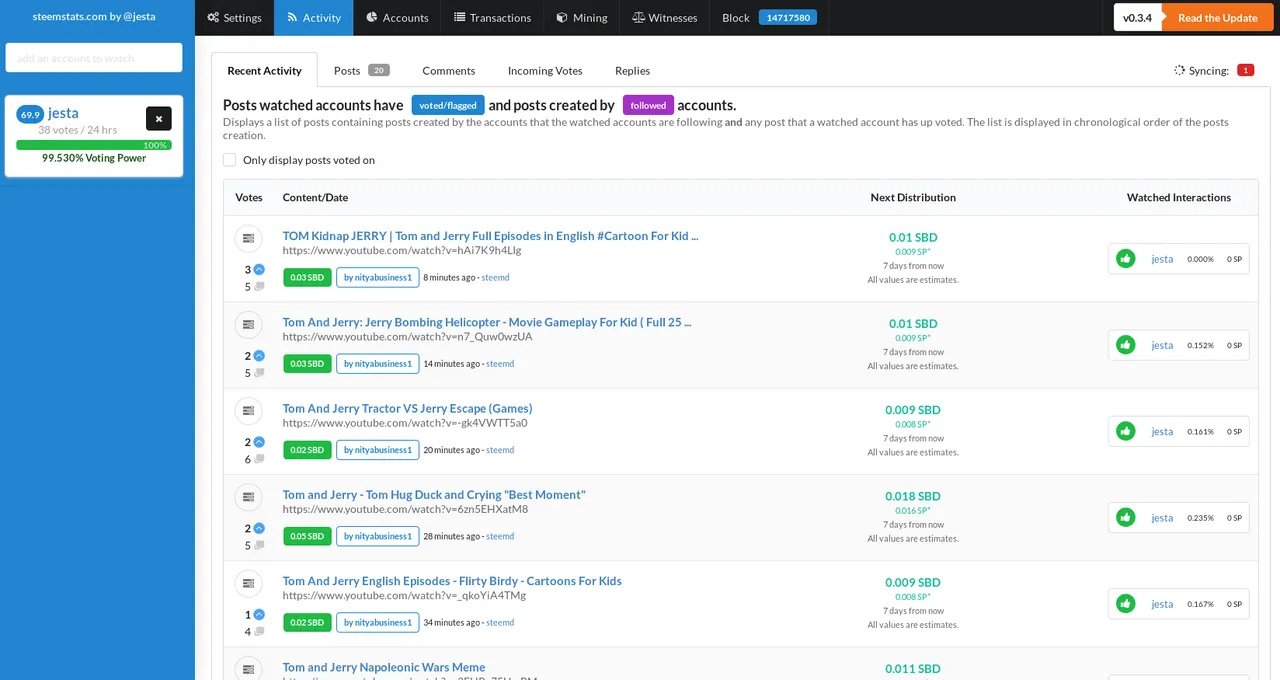Click post icon for Tom Hug Duck
This screenshot has height=680, width=1280.
(248, 496)
